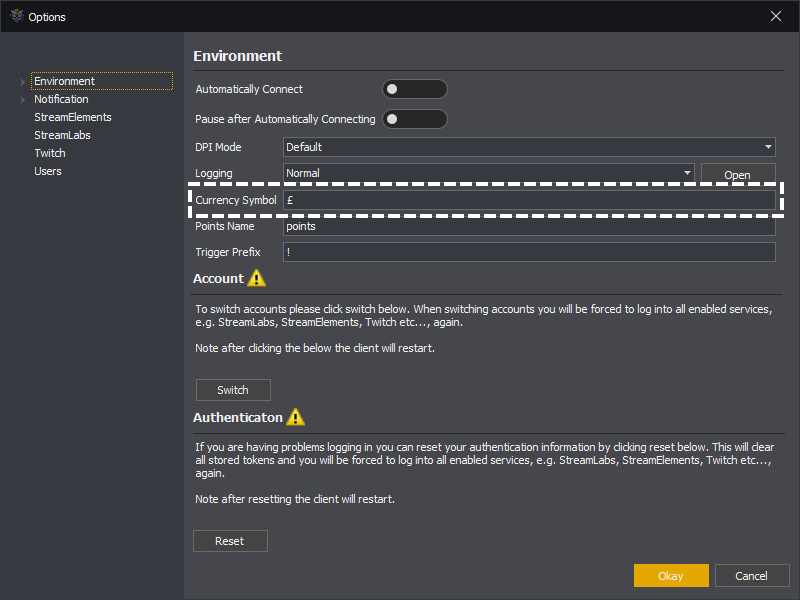Click the Switch account button
Image resolution: width=800 pixels, height=600 pixels.
[233, 390]
